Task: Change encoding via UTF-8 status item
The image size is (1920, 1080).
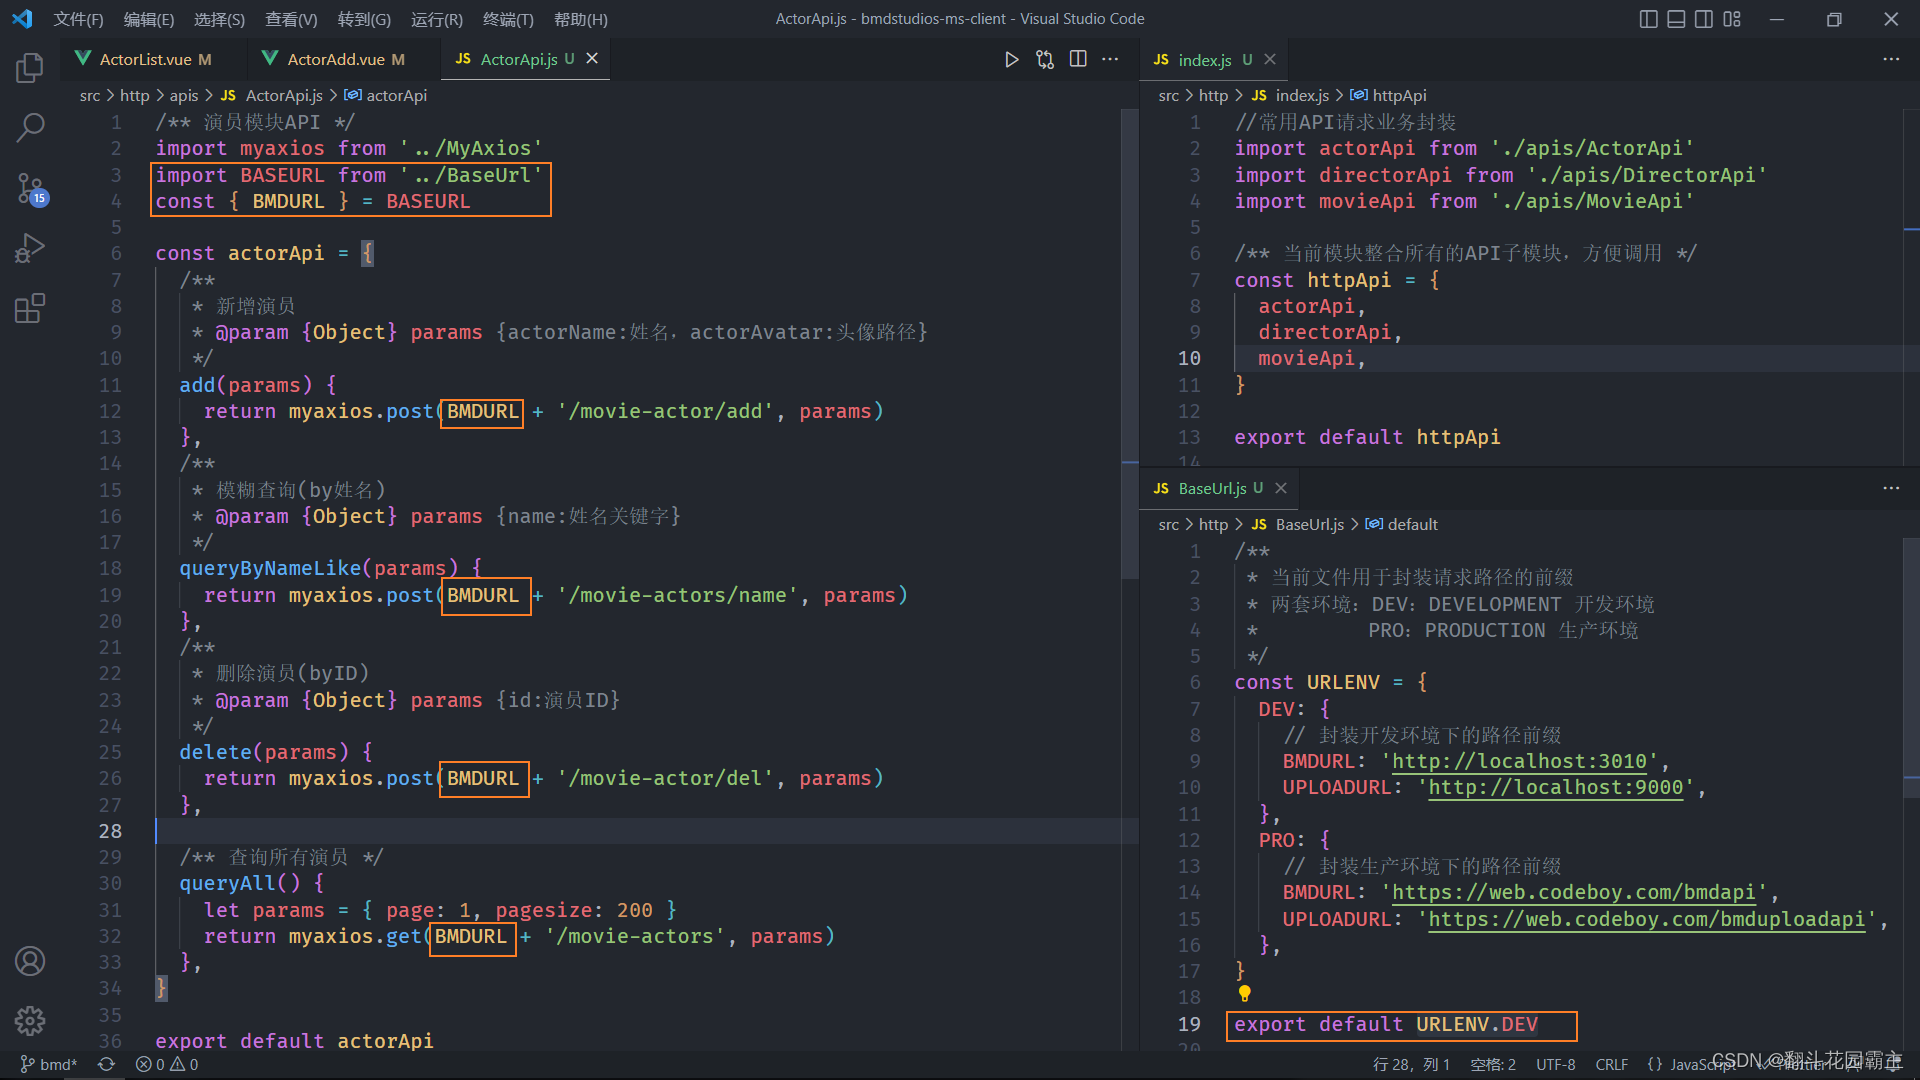Action: click(1556, 1065)
